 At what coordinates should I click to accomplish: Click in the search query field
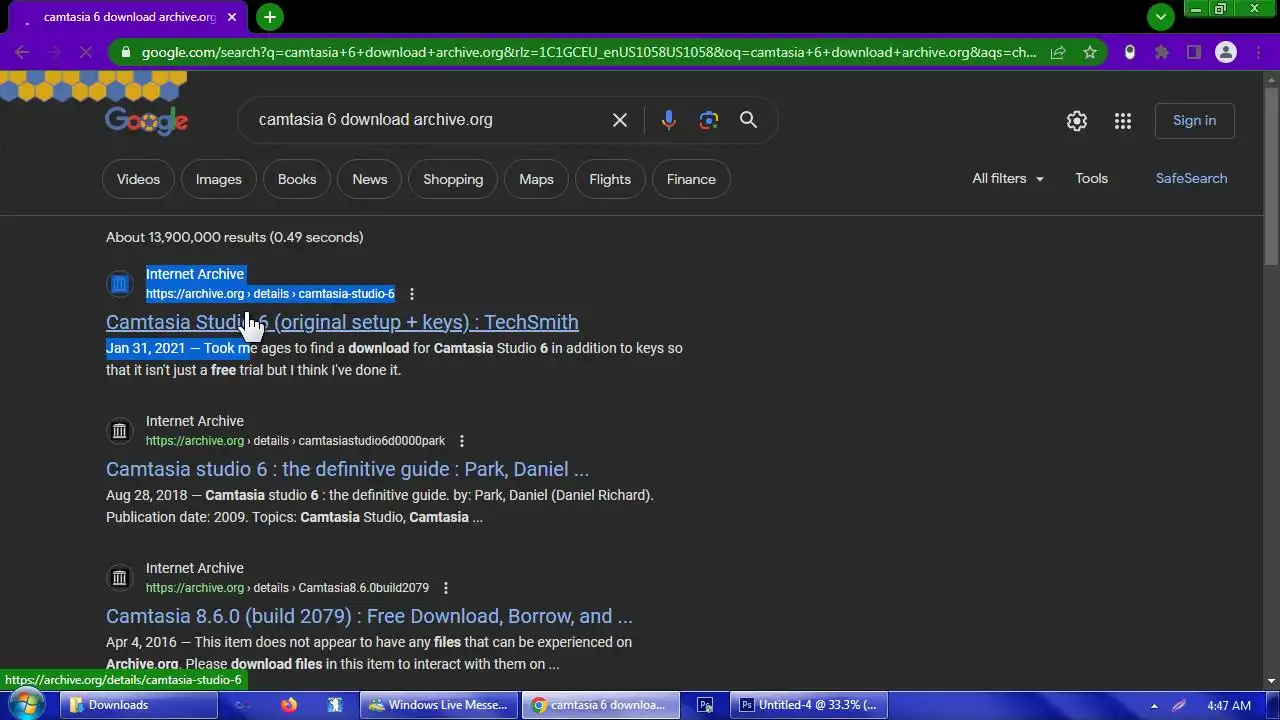[425, 120]
